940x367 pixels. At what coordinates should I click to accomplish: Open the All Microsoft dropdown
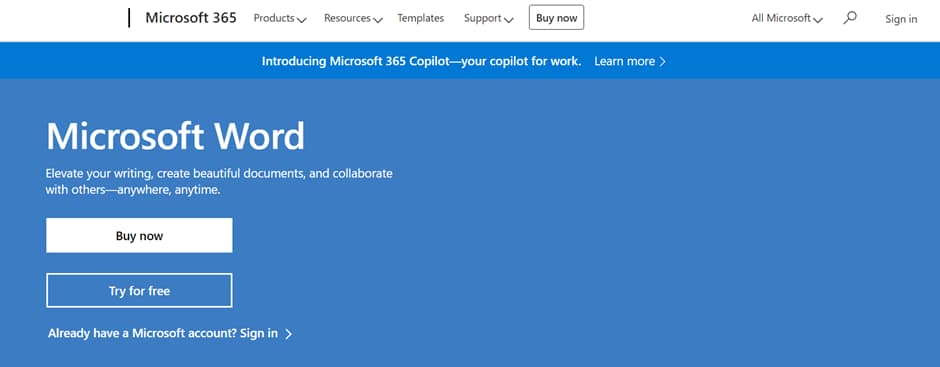point(787,18)
